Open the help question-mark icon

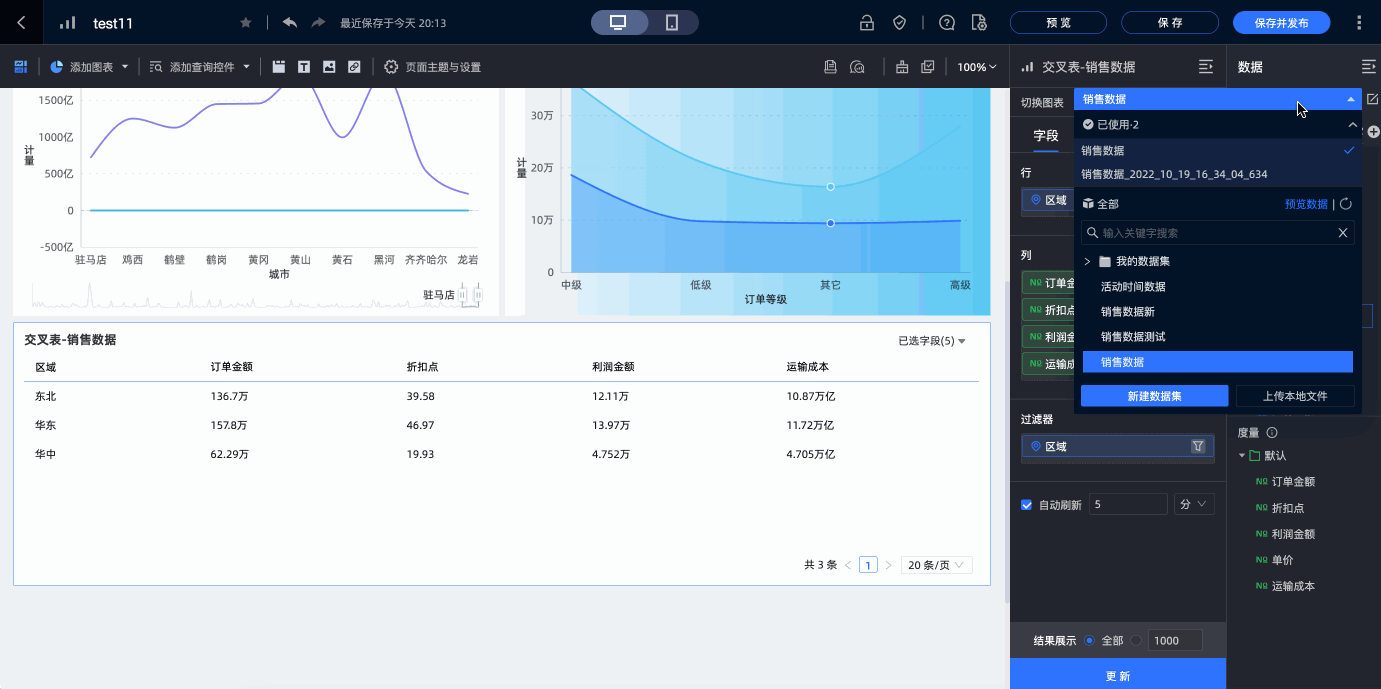click(x=947, y=22)
